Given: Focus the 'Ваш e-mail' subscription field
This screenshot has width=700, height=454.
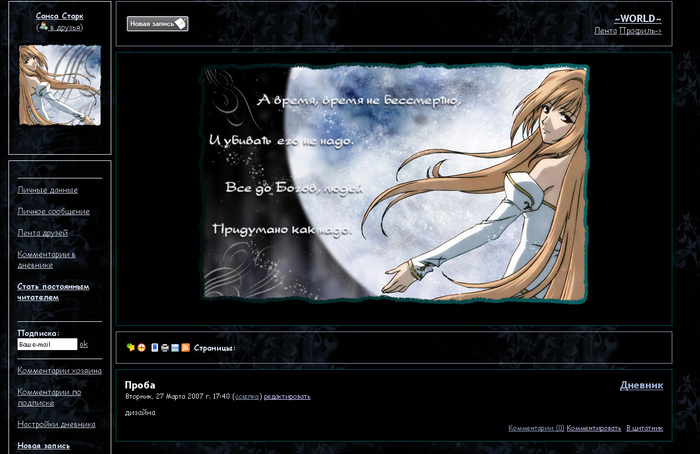Looking at the screenshot, I should click(x=47, y=344).
